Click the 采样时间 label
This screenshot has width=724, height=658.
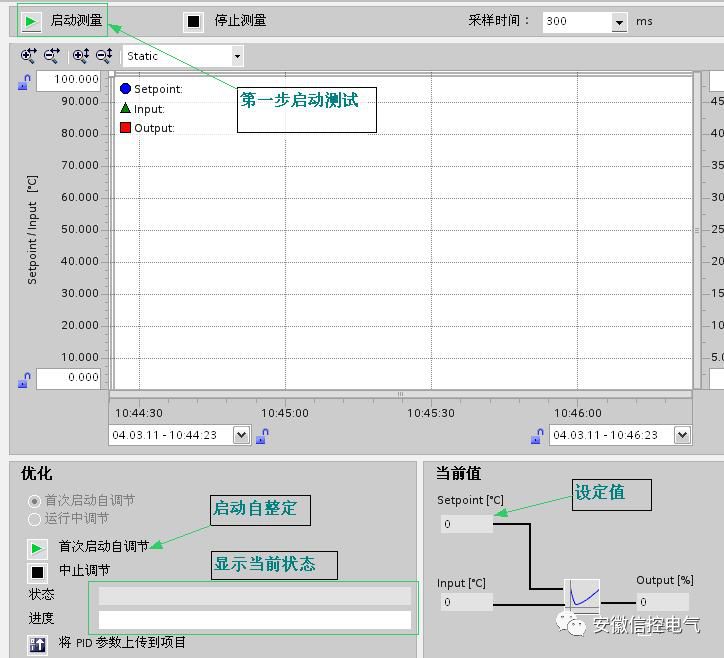499,21
